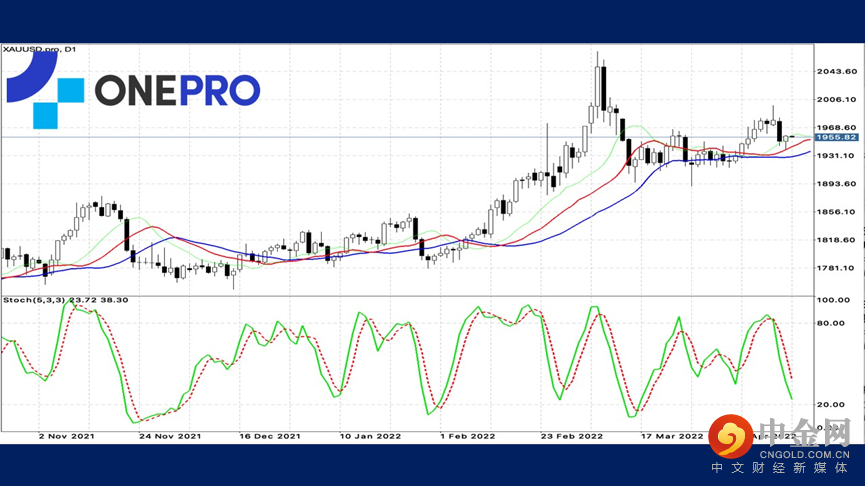Click the 1968.60 price axis label
Viewport: 865px width, 486px height.
point(837,127)
